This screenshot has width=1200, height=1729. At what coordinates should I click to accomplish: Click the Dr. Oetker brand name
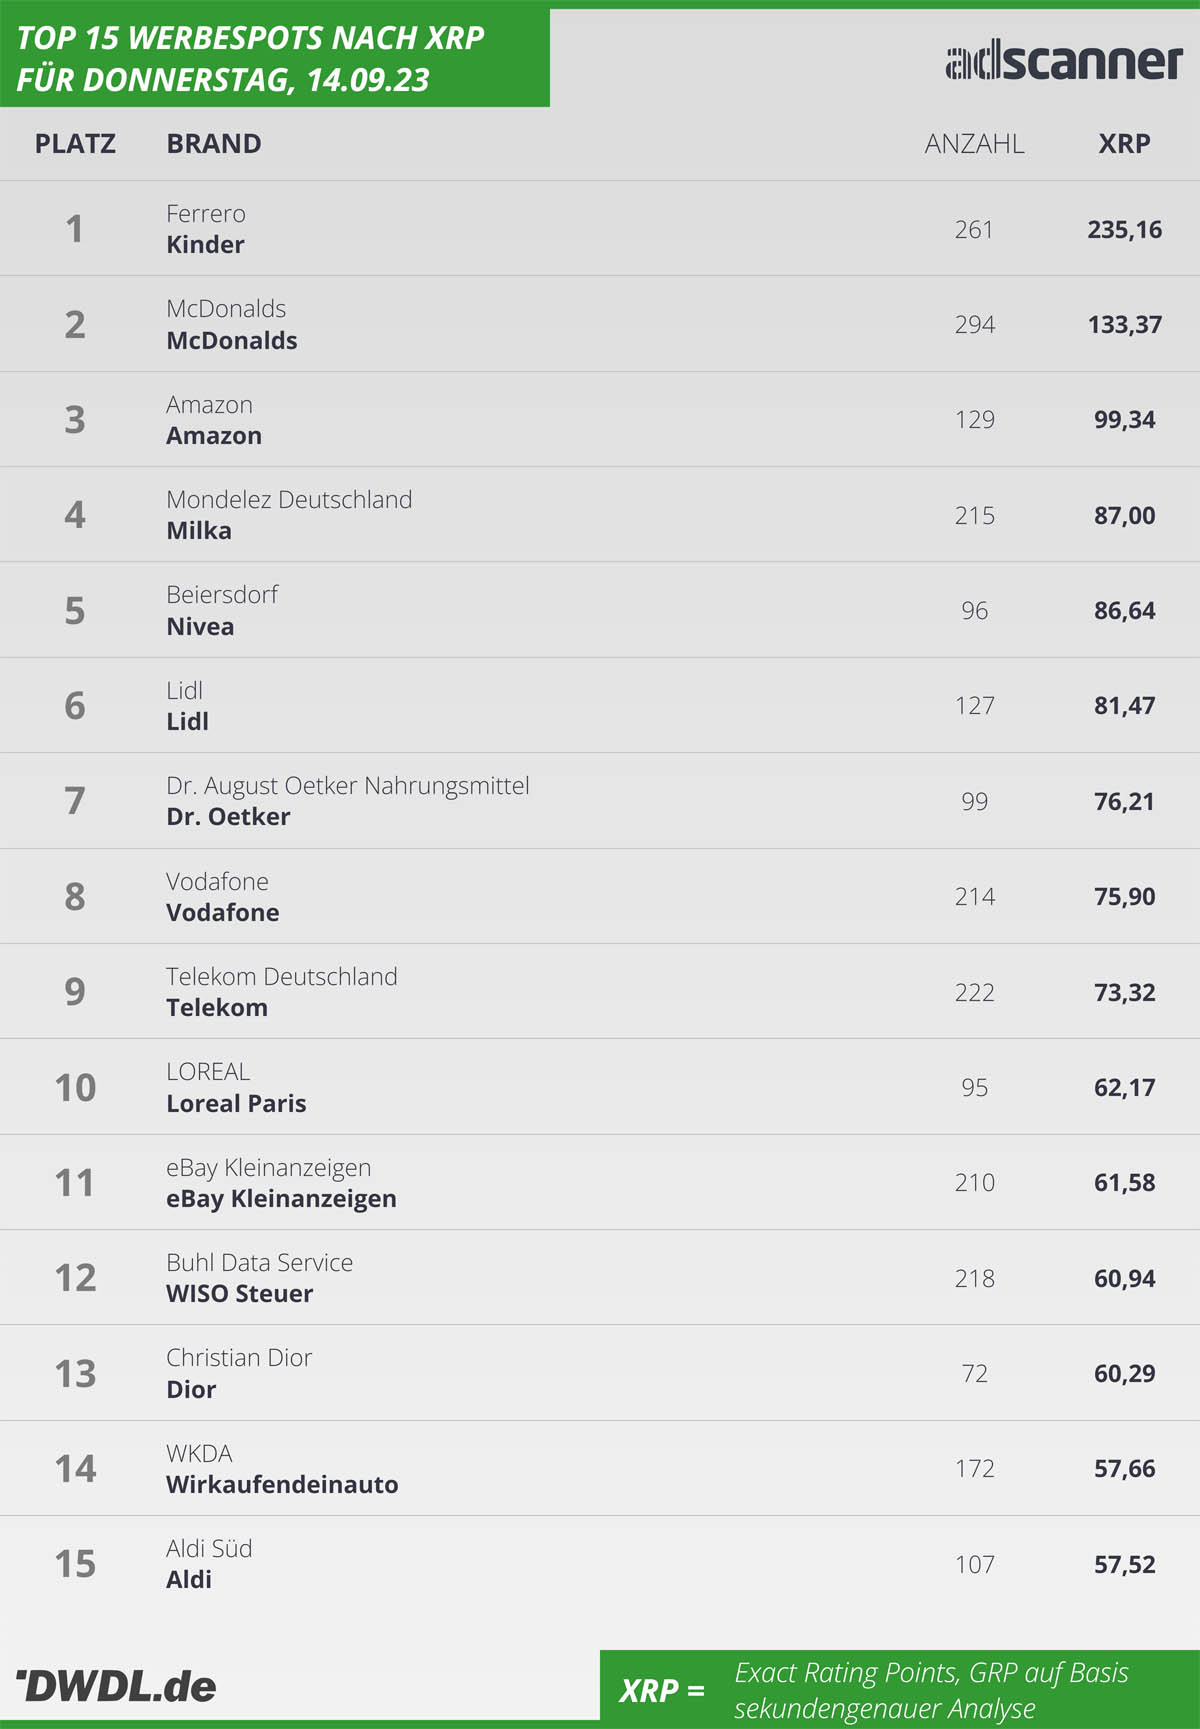pyautogui.click(x=228, y=817)
